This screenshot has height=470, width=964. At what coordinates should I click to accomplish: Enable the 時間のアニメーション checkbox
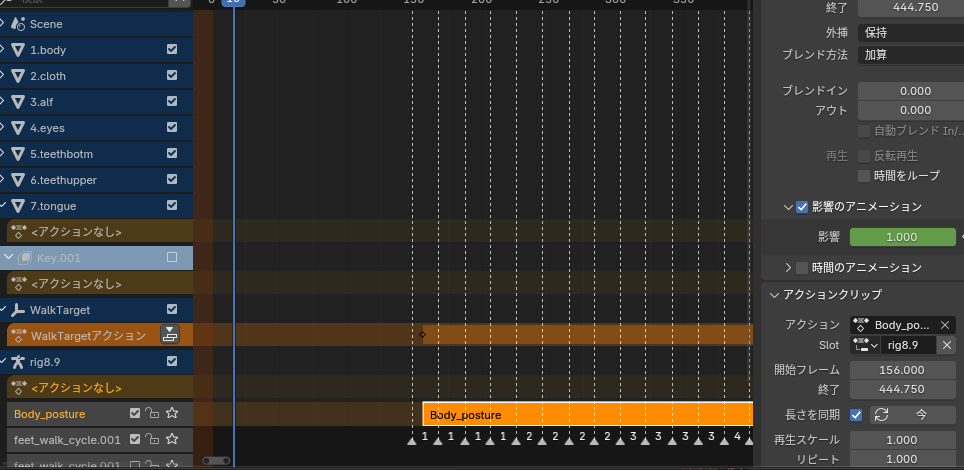(x=802, y=268)
